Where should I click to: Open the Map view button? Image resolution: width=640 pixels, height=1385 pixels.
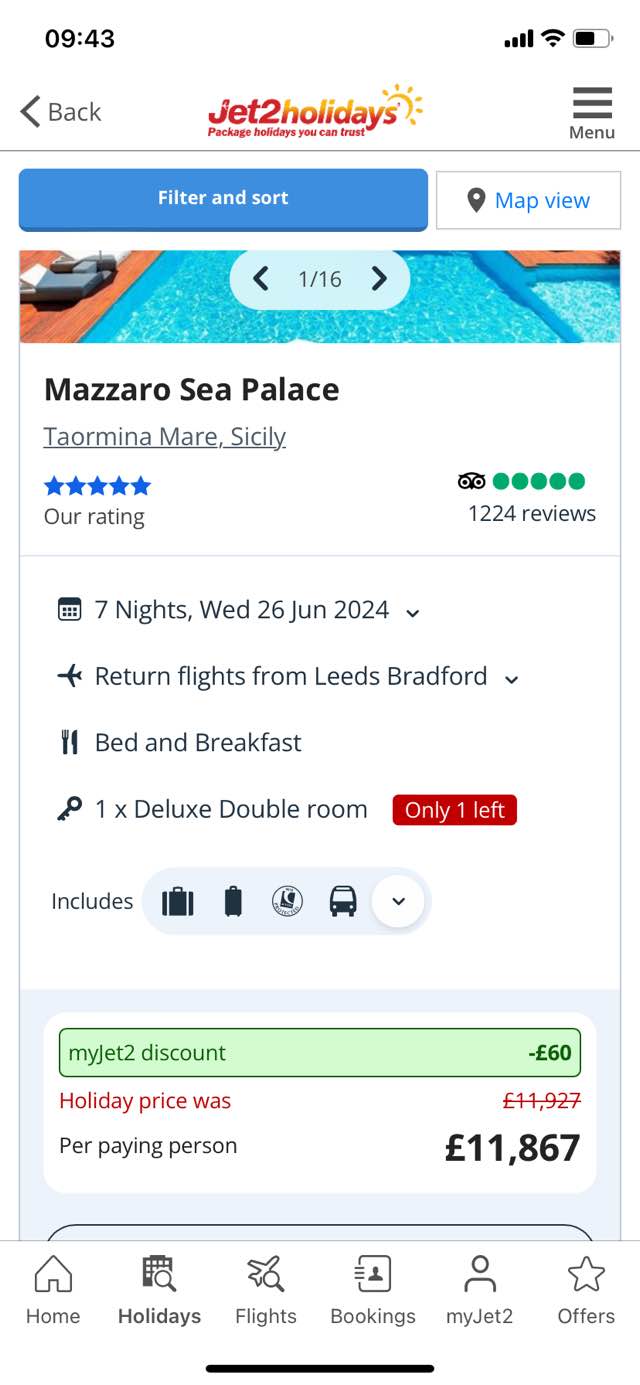coord(528,201)
